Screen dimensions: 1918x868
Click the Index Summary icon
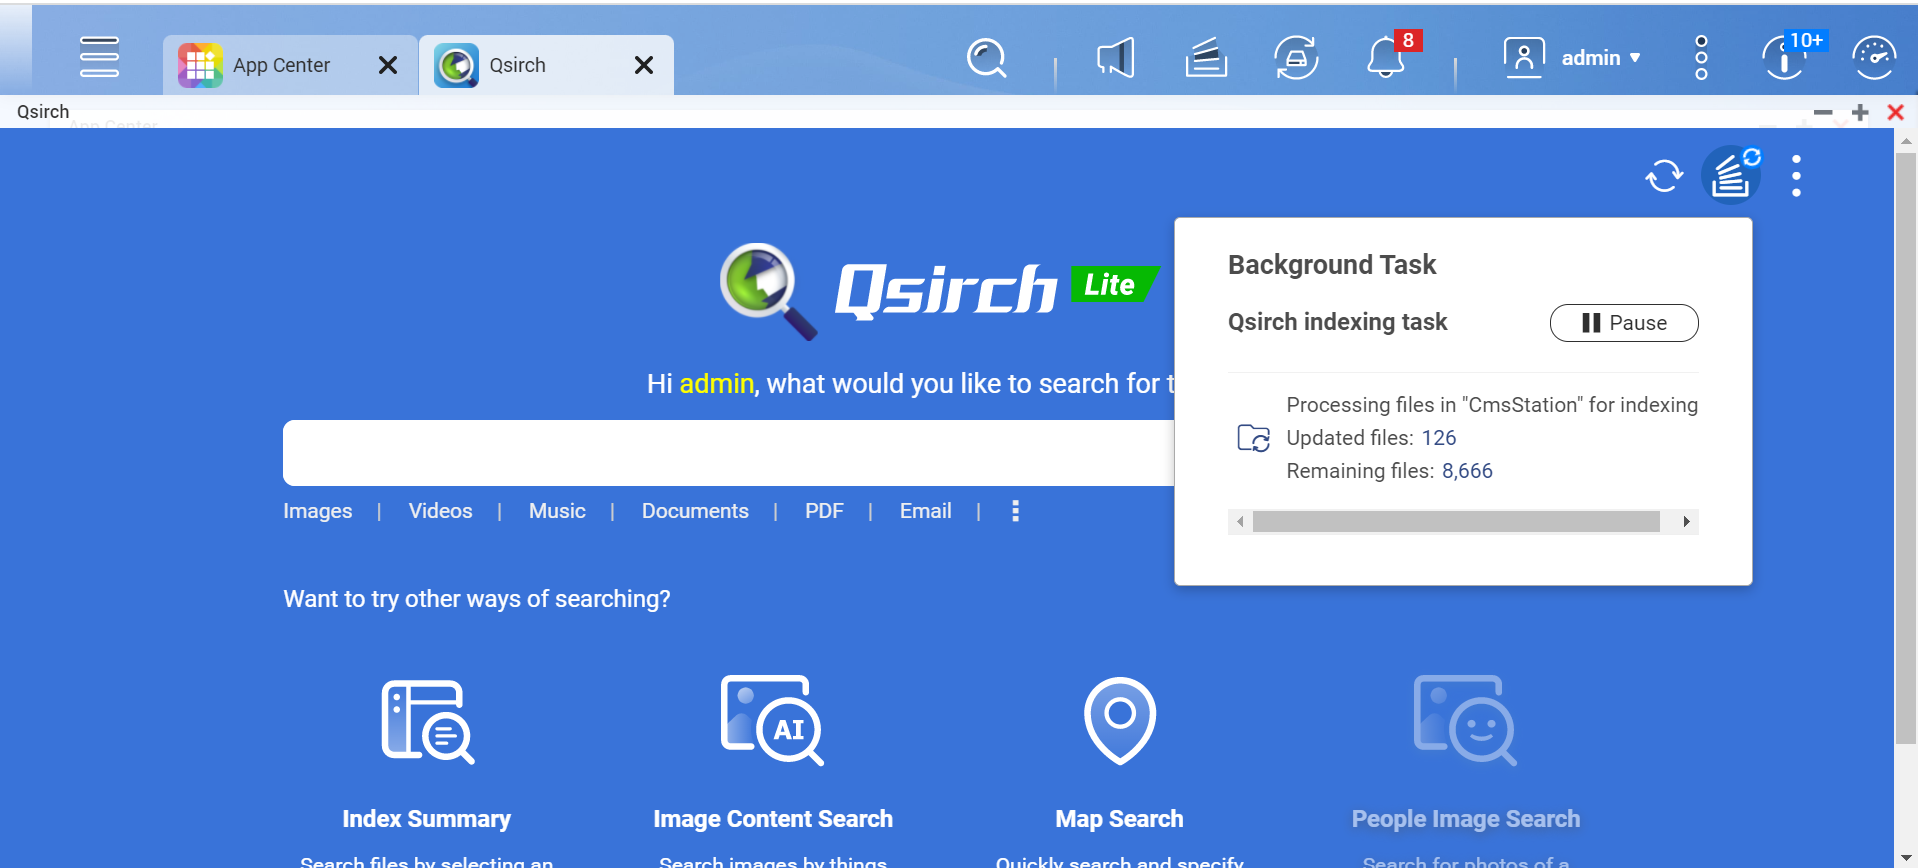click(428, 721)
